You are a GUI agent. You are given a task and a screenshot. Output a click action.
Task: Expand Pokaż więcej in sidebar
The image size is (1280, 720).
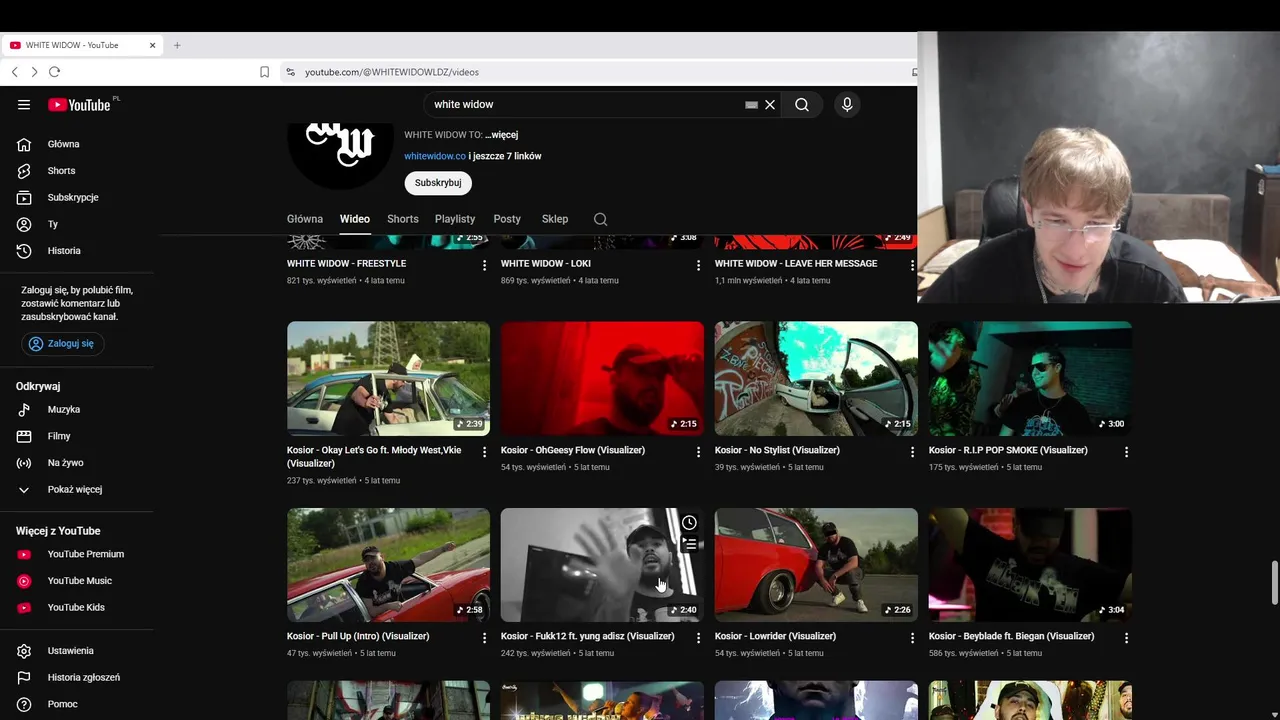[77, 490]
